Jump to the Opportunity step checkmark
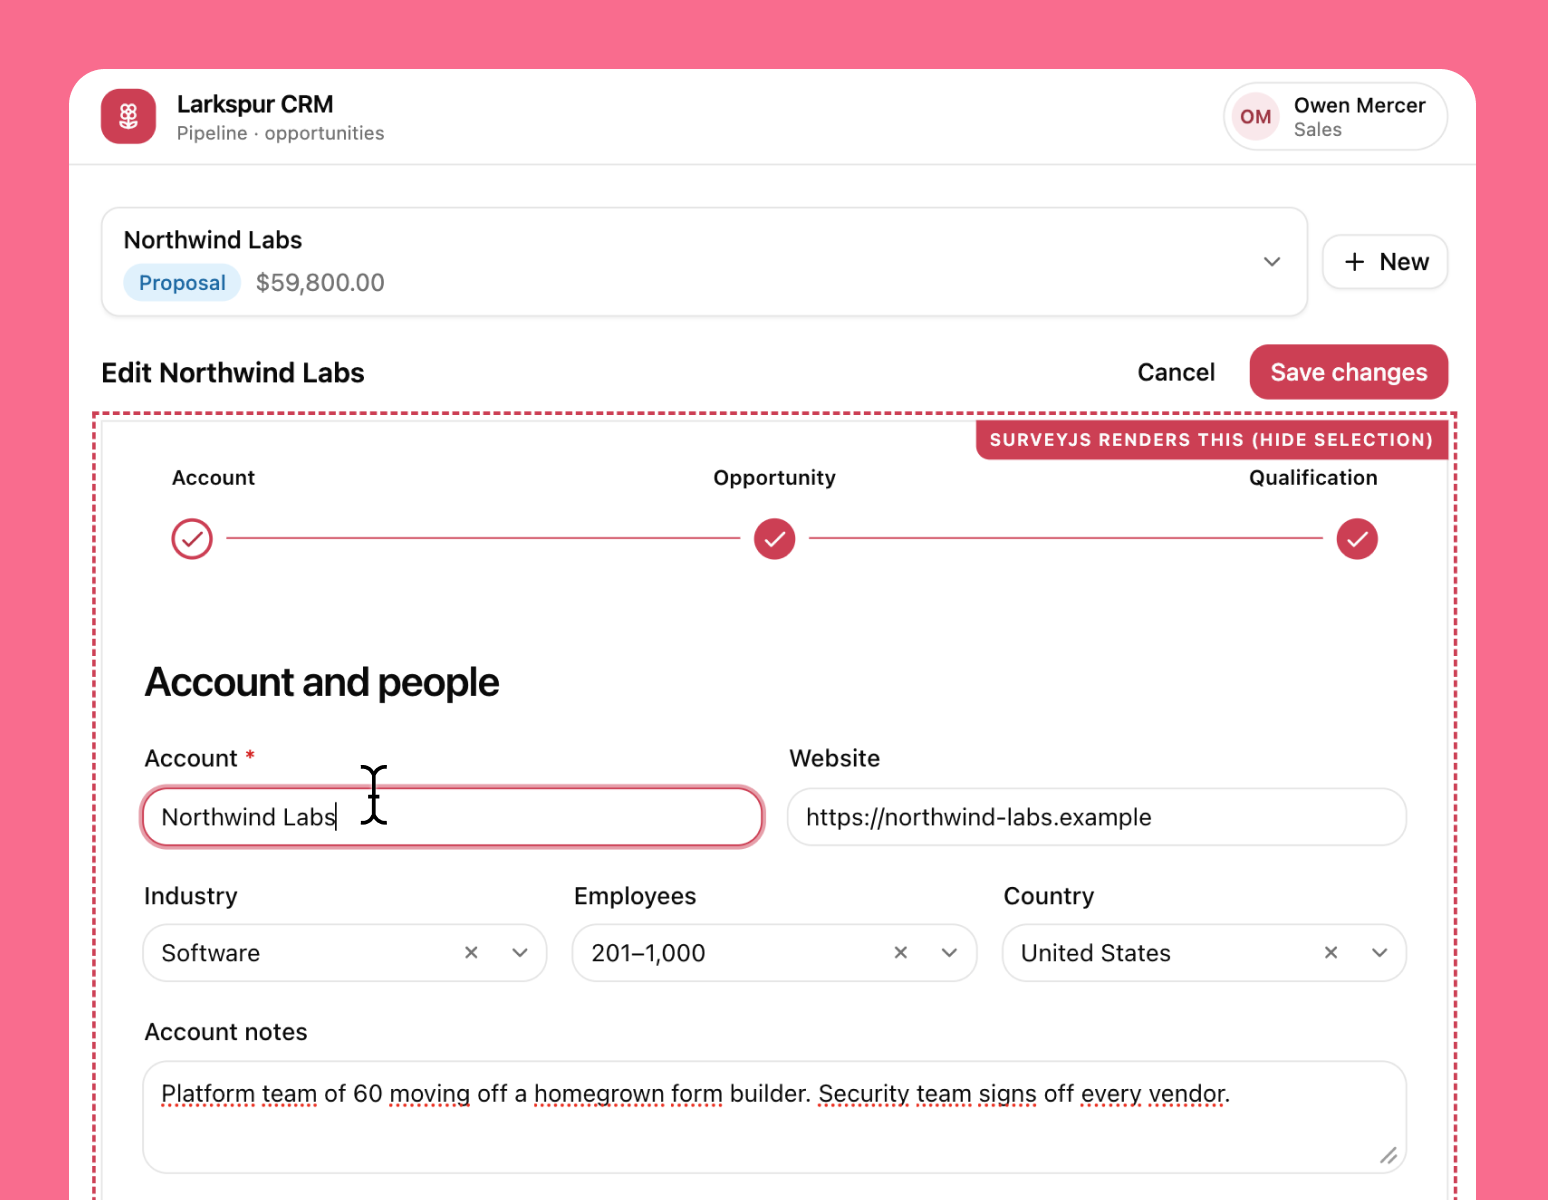Image resolution: width=1548 pixels, height=1200 pixels. coord(775,539)
